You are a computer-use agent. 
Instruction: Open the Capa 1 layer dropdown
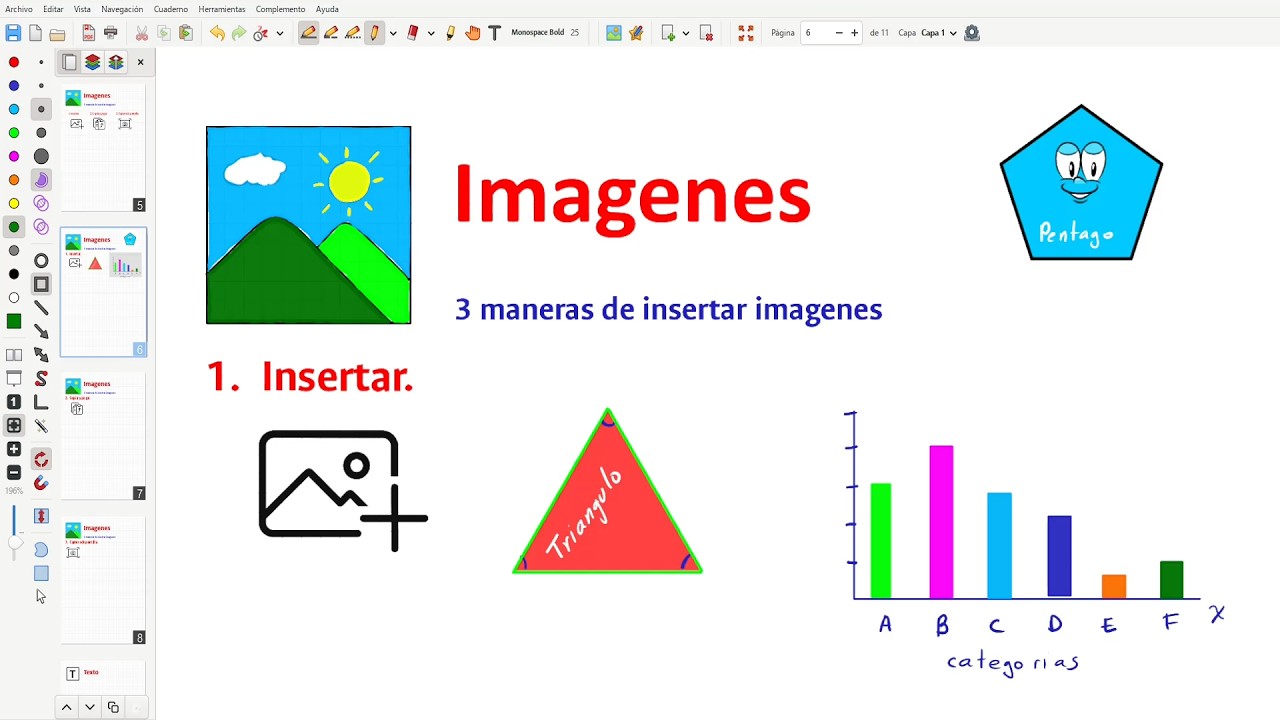[939, 33]
